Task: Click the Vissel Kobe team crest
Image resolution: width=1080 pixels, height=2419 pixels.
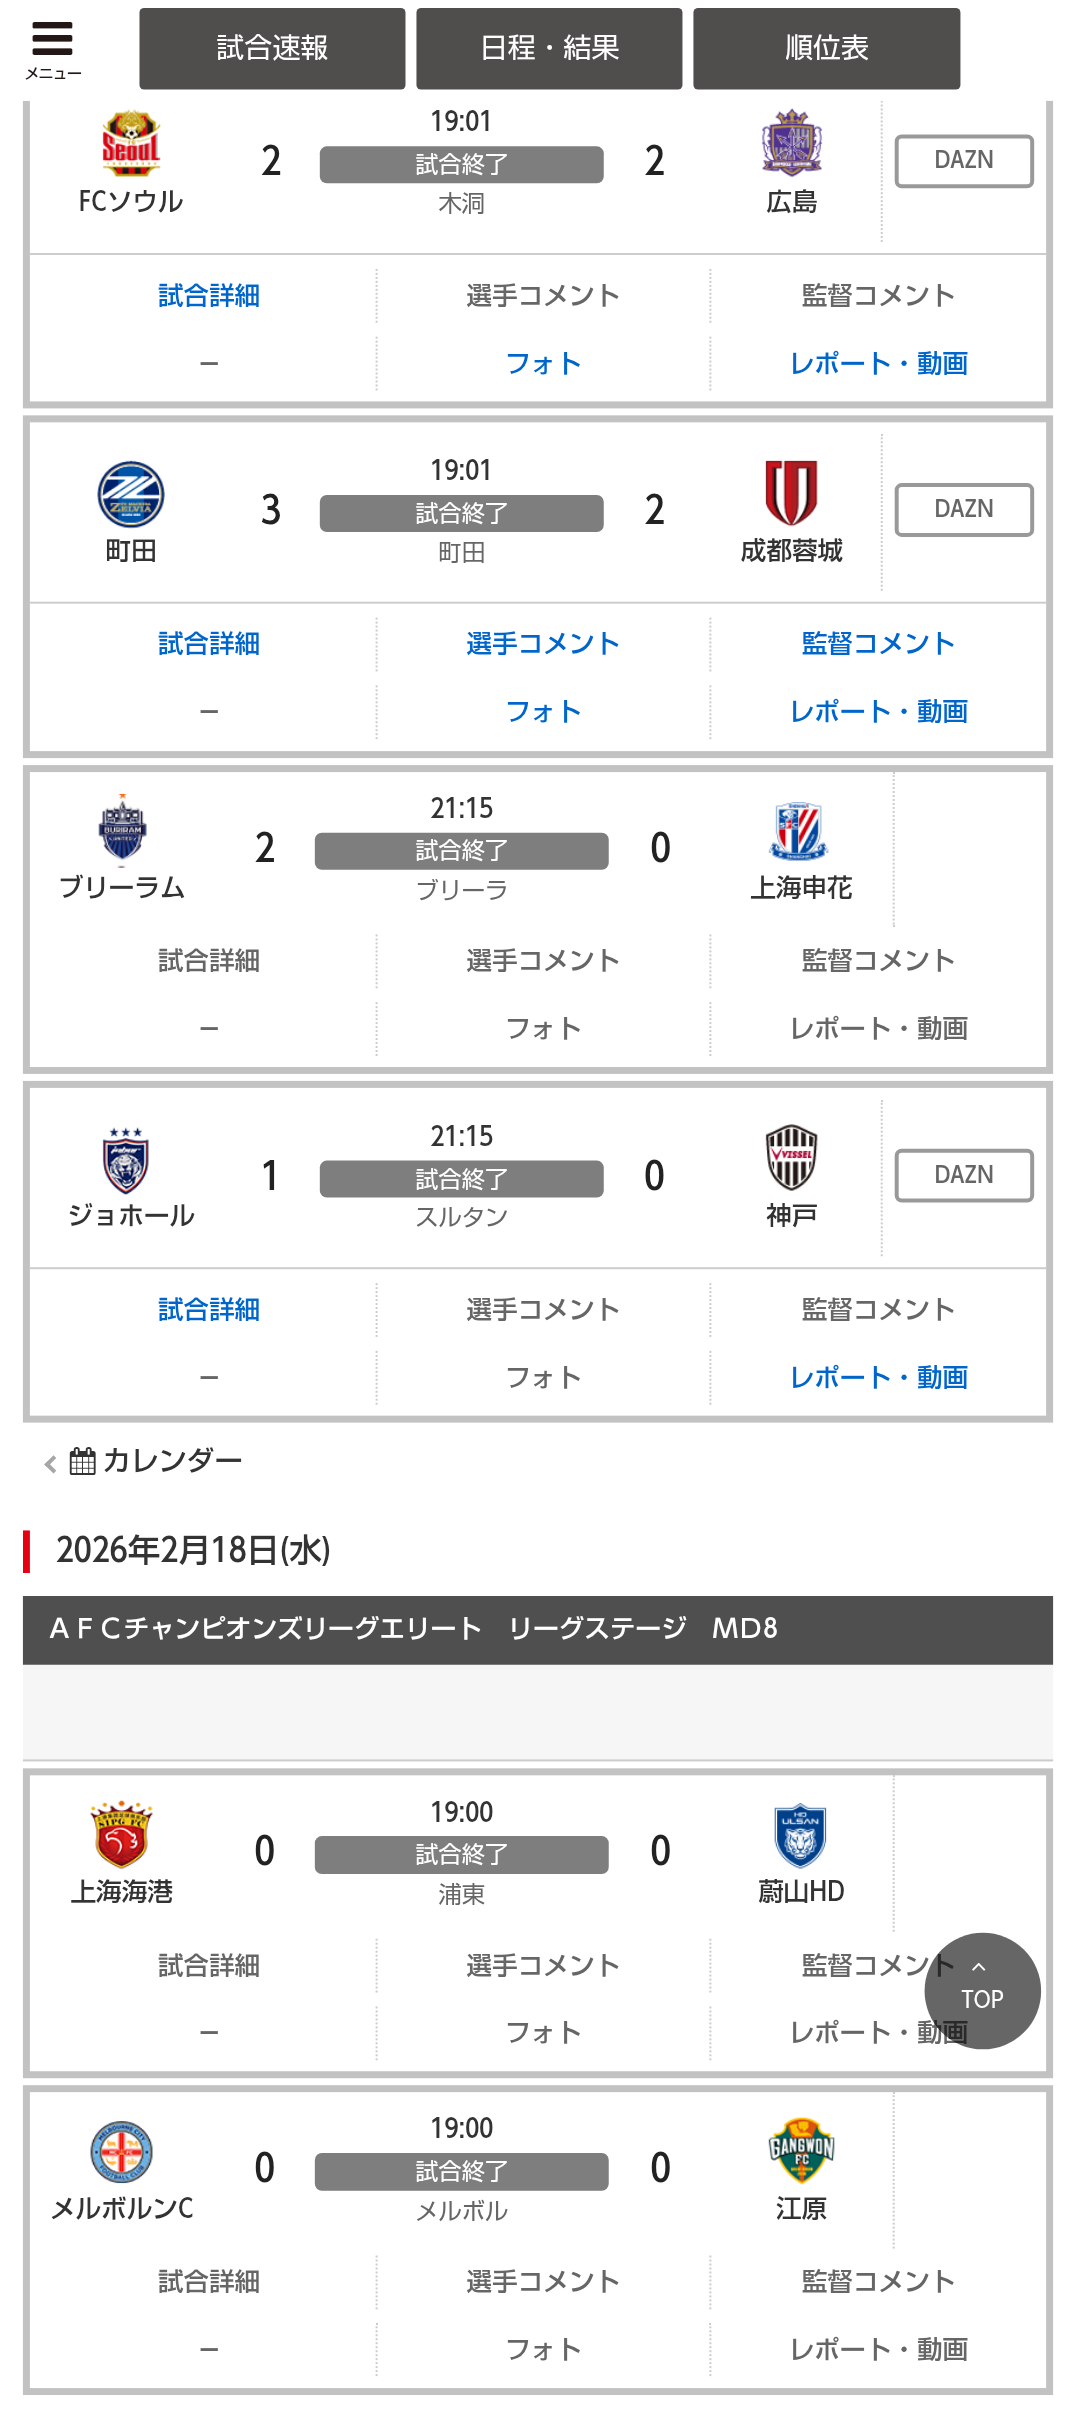Action: tap(791, 1158)
